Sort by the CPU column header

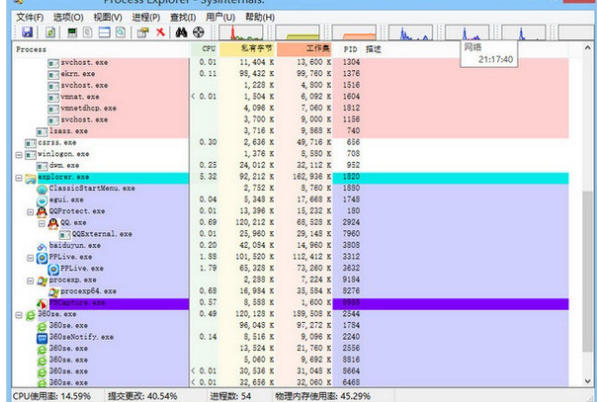point(205,49)
